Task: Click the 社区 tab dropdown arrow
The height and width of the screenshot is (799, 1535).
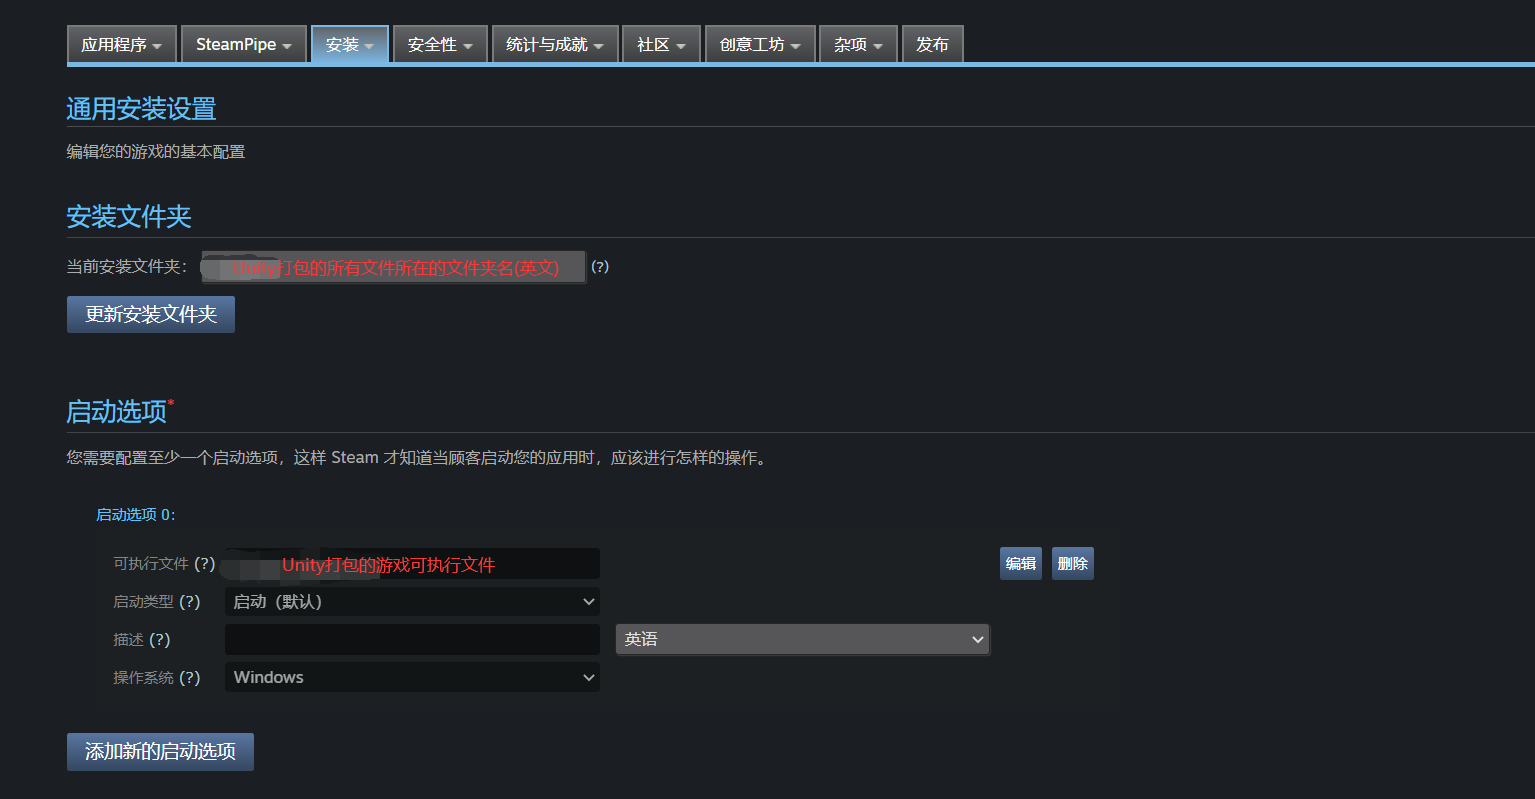Action: click(x=684, y=44)
